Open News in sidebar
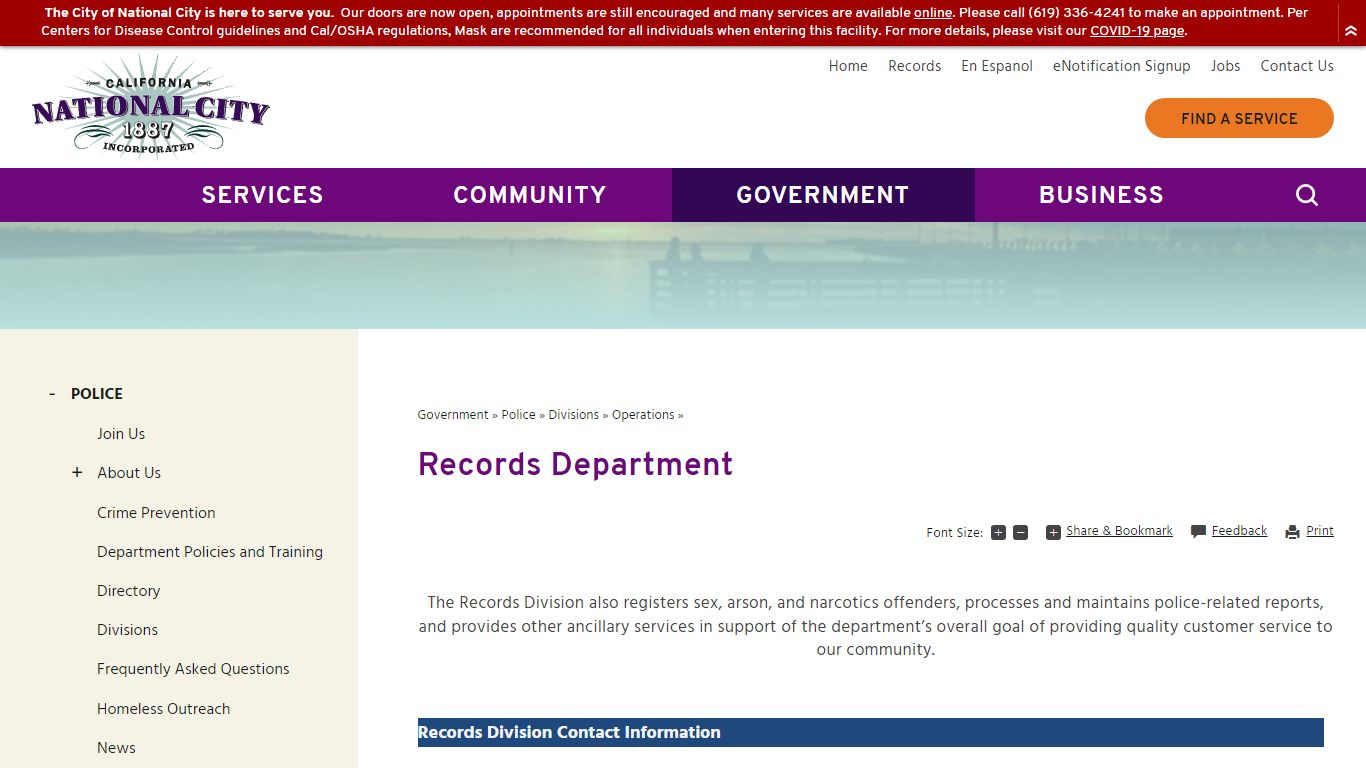Screen dimensions: 1366x768 coord(116,748)
